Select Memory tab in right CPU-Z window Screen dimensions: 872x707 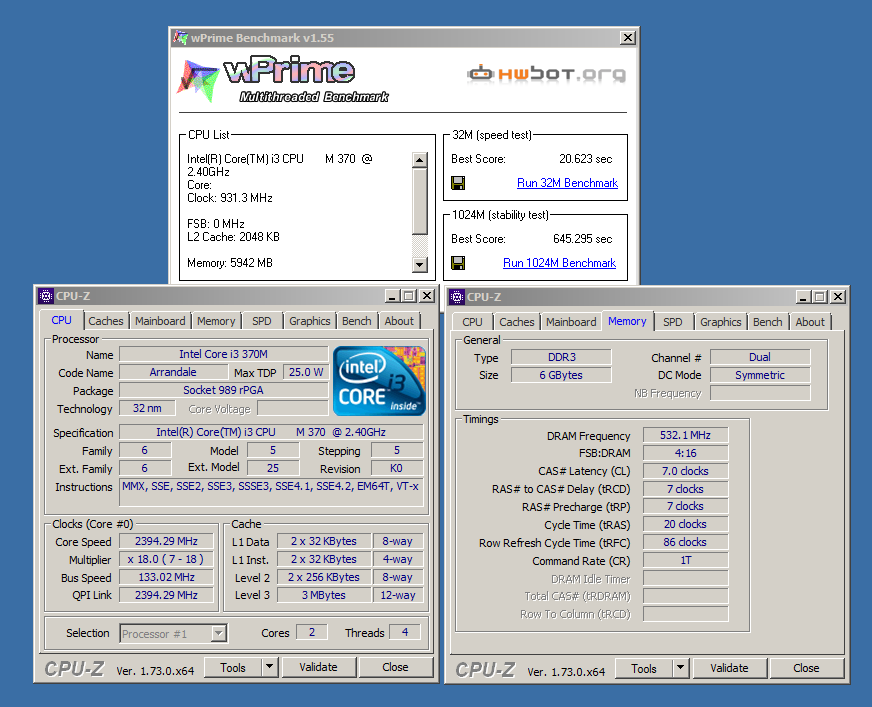point(627,321)
